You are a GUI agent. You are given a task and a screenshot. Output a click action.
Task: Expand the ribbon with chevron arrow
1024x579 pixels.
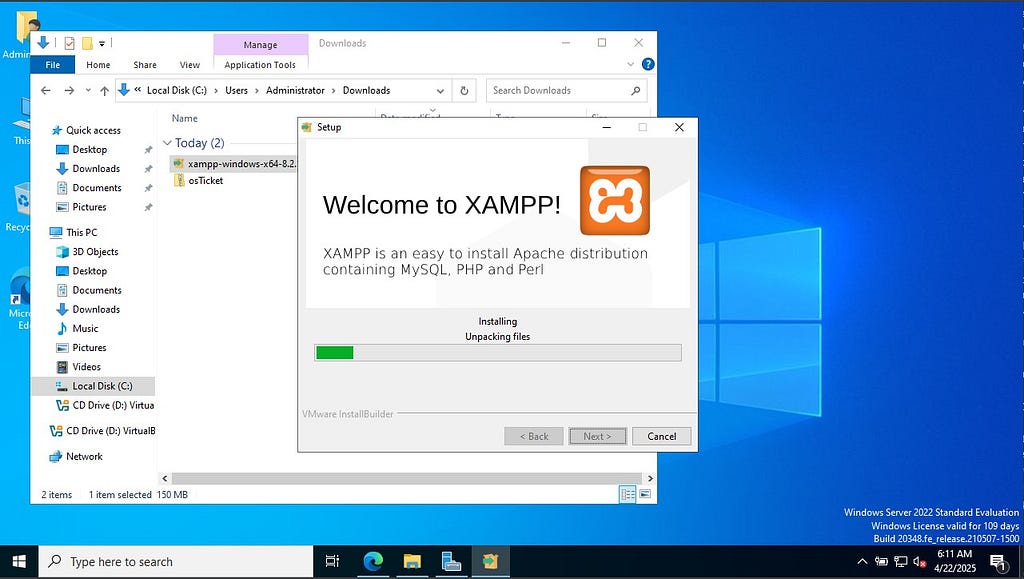630,64
